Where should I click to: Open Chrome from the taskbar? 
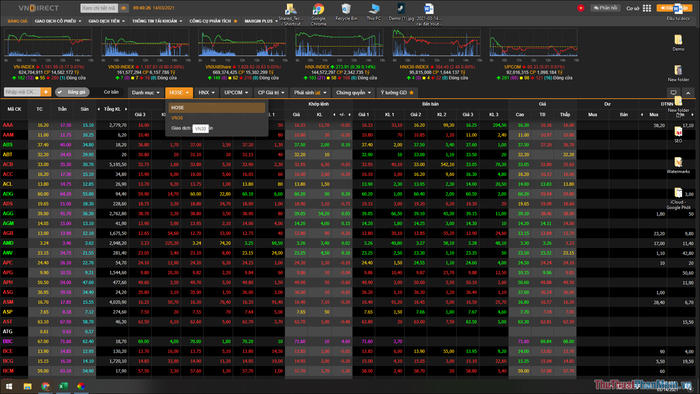pyautogui.click(x=46, y=386)
